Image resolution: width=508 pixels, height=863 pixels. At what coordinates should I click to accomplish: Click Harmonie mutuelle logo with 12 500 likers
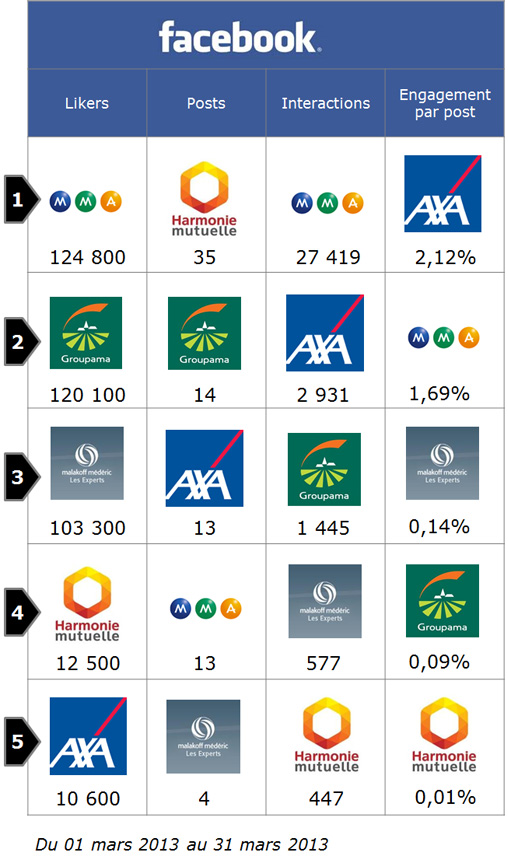point(87,604)
